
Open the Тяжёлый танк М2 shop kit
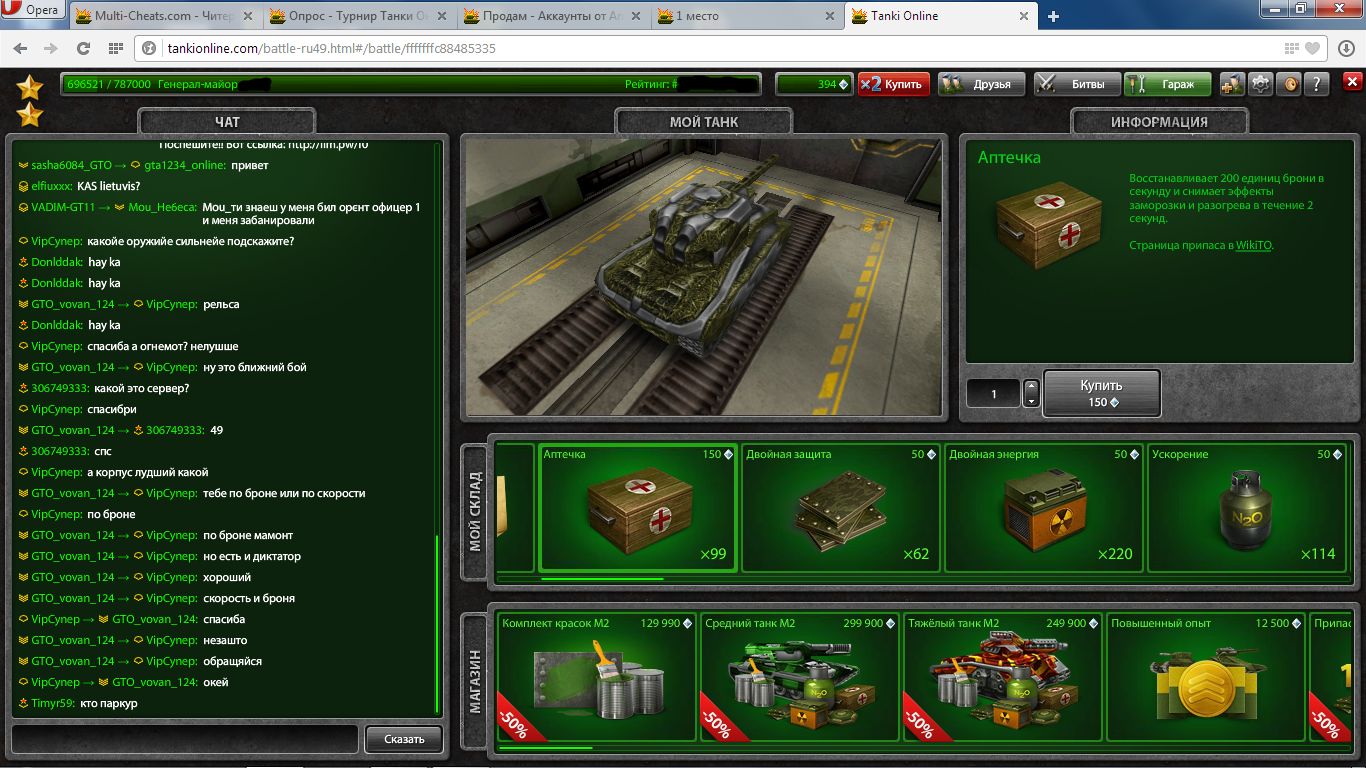tap(1002, 677)
